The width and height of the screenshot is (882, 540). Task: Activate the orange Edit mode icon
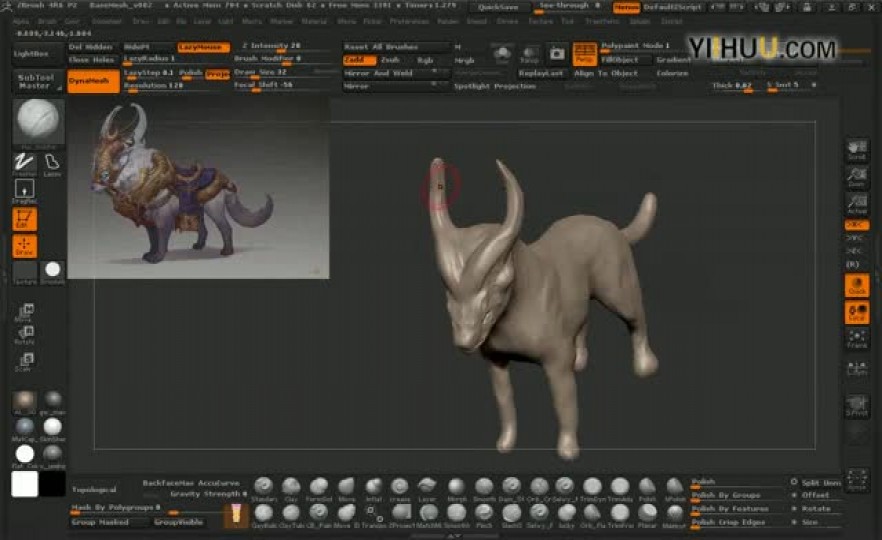[x=24, y=219]
